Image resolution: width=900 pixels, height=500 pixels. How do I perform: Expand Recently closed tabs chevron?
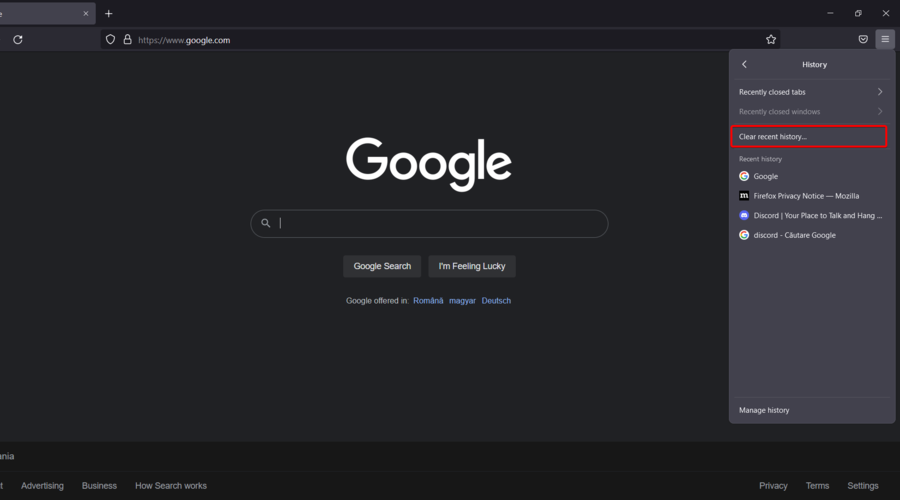tap(880, 92)
